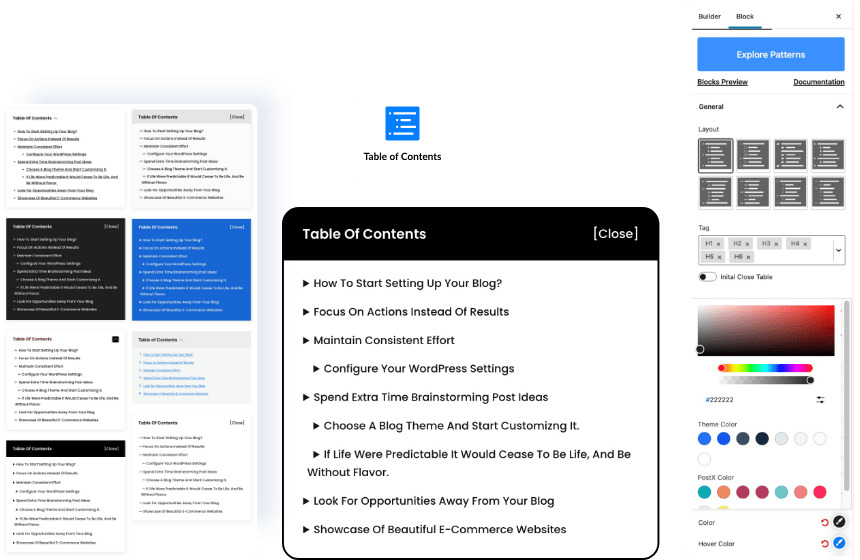Expand the 'Maintain Consistent Effort' triangle
This screenshot has height=560, width=860.
pyautogui.click(x=306, y=341)
